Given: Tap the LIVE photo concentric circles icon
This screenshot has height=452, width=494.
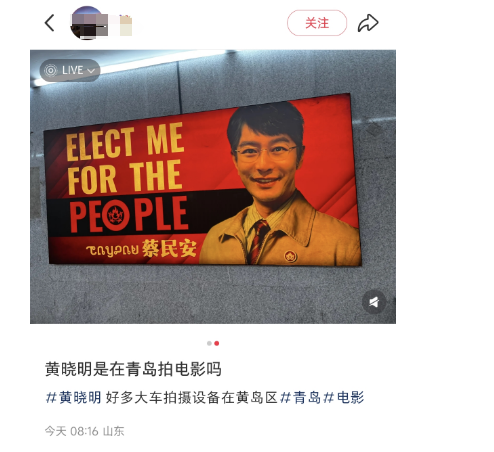Looking at the screenshot, I should pyautogui.click(x=51, y=70).
